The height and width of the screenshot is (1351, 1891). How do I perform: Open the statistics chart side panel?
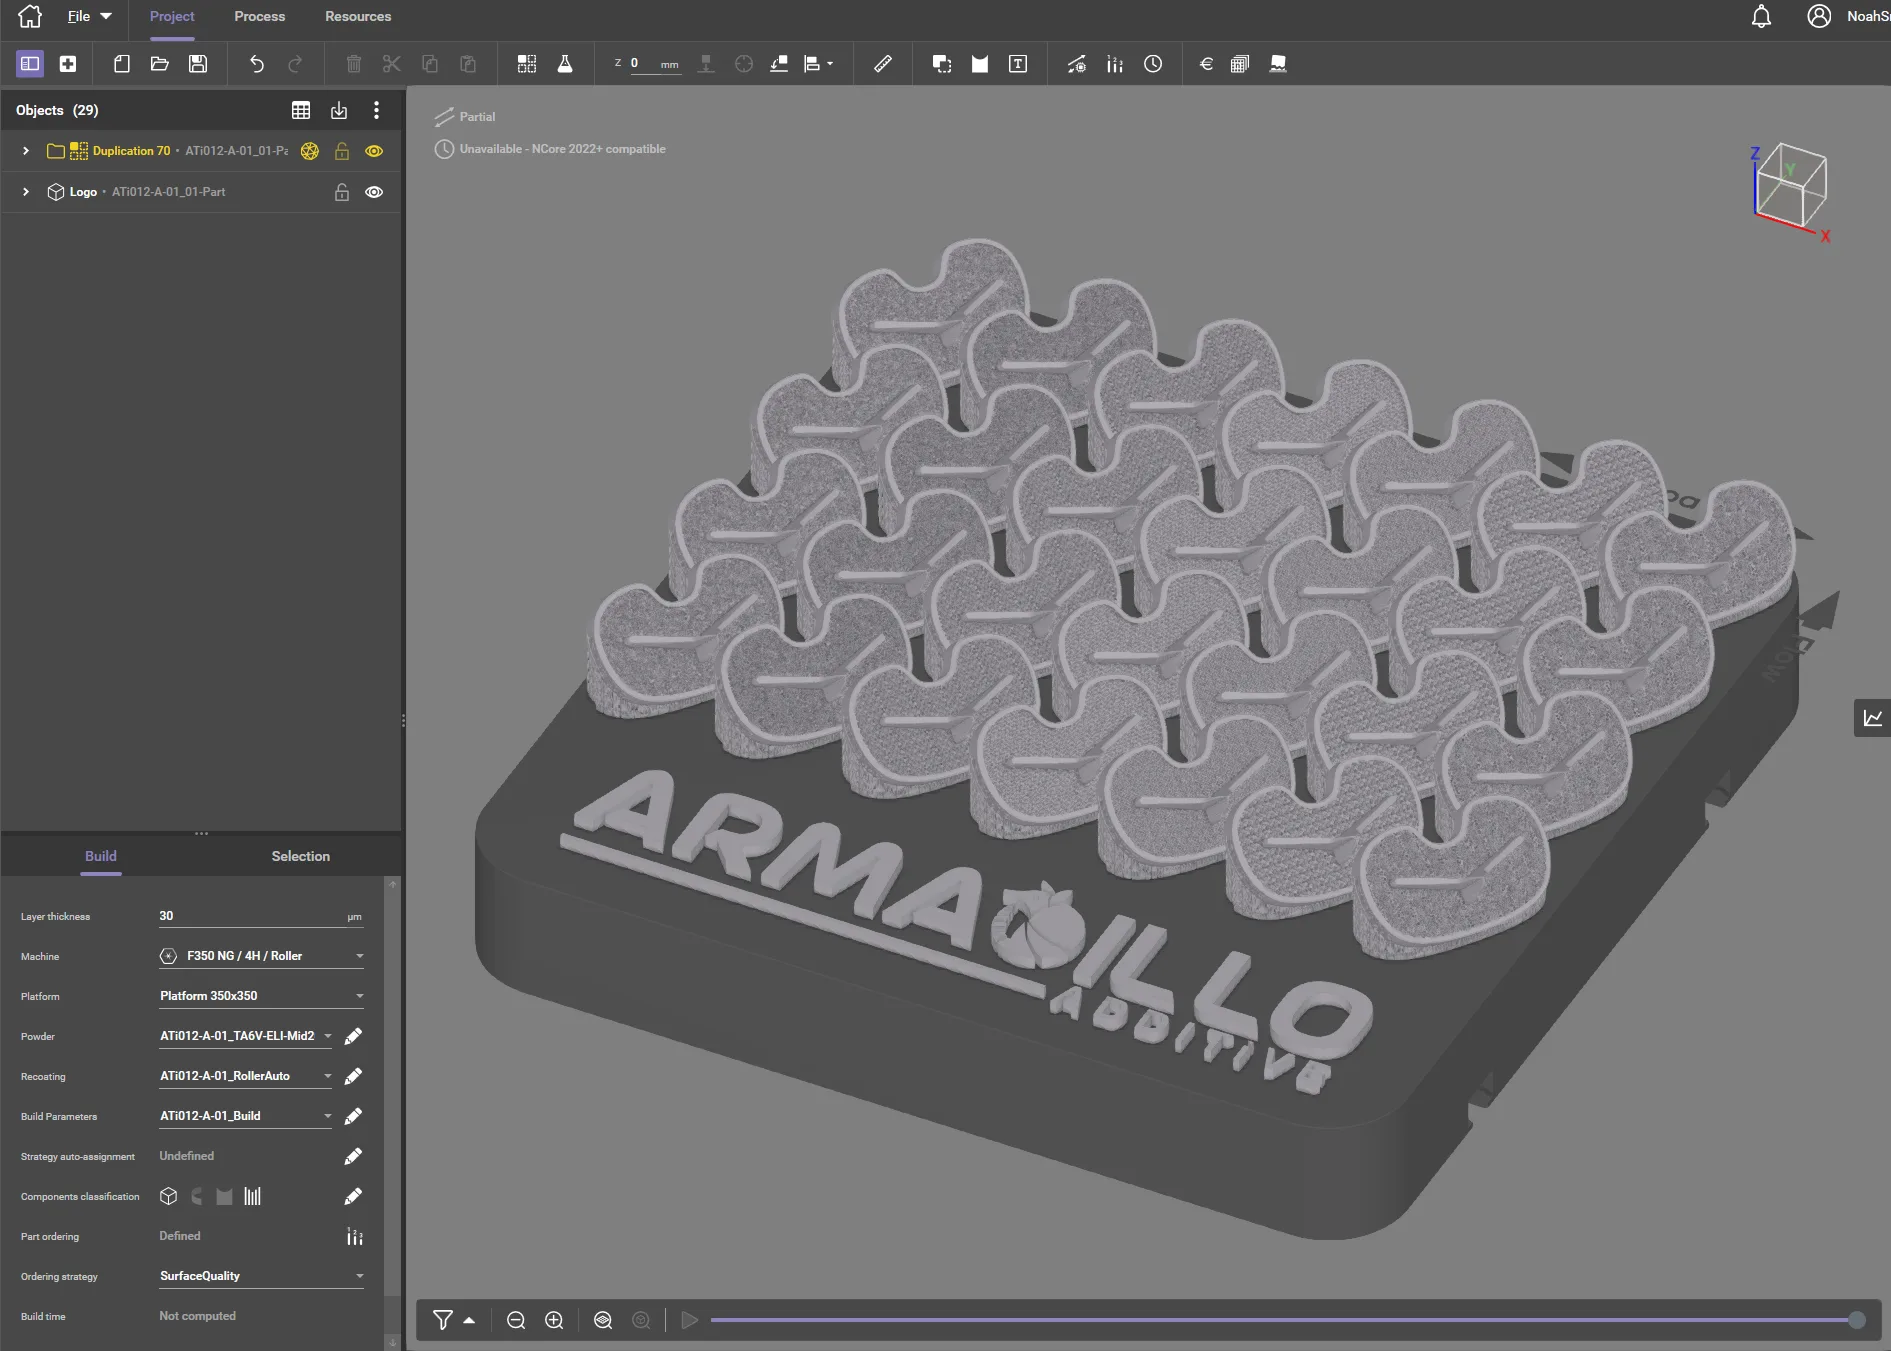(x=1872, y=718)
